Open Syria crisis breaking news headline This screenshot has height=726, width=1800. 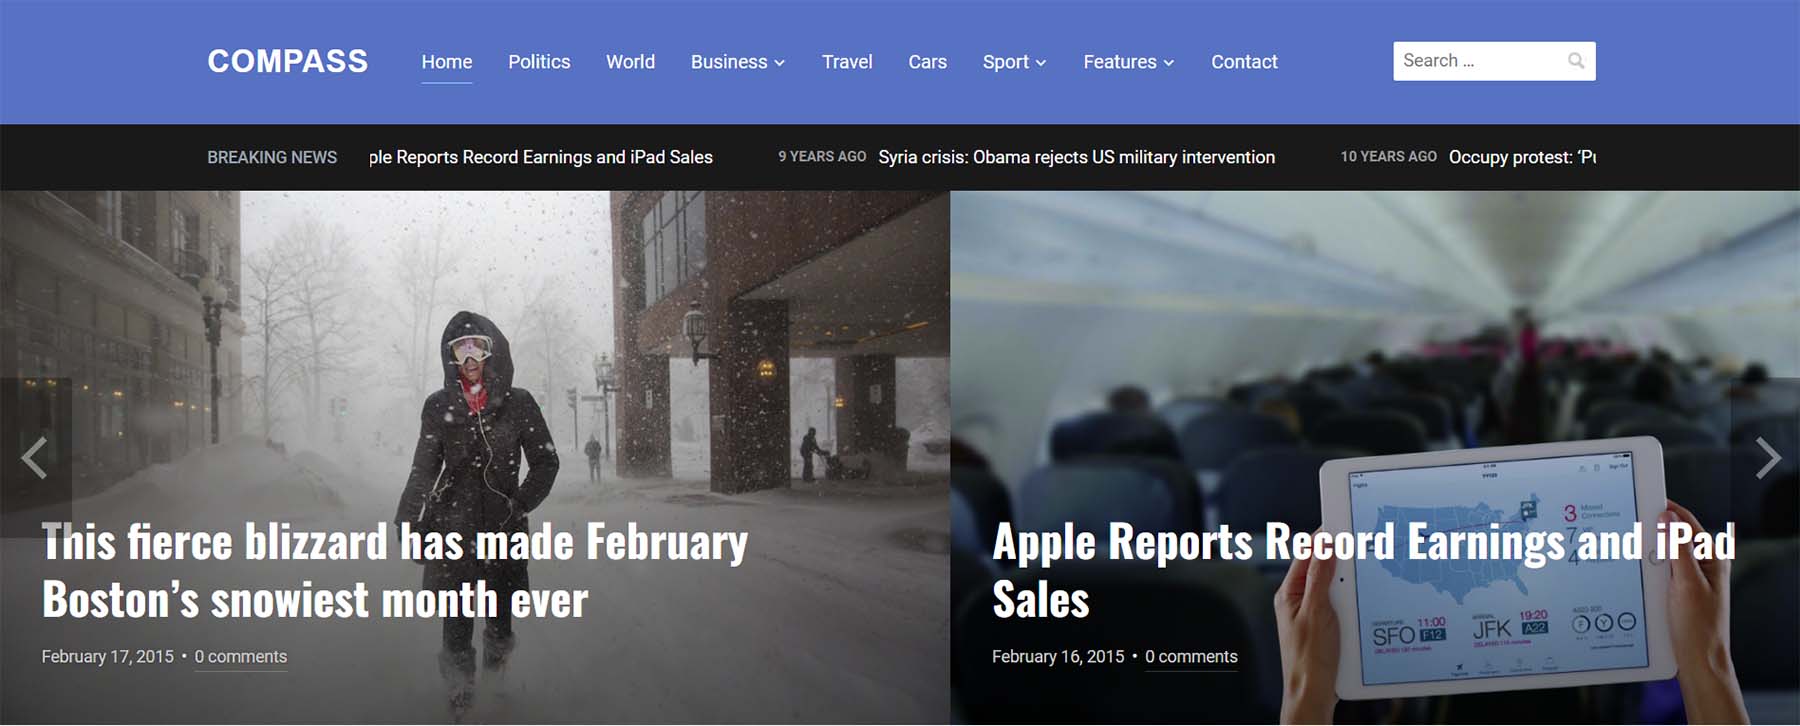(x=1076, y=157)
